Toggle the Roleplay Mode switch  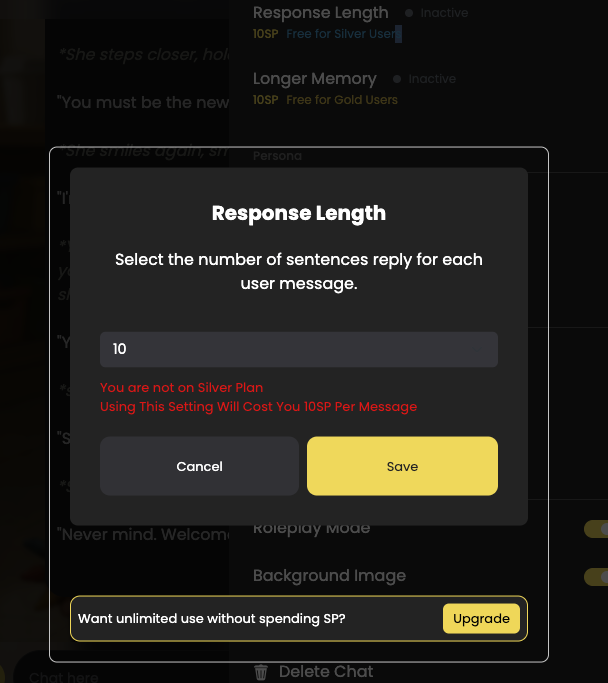click(596, 529)
